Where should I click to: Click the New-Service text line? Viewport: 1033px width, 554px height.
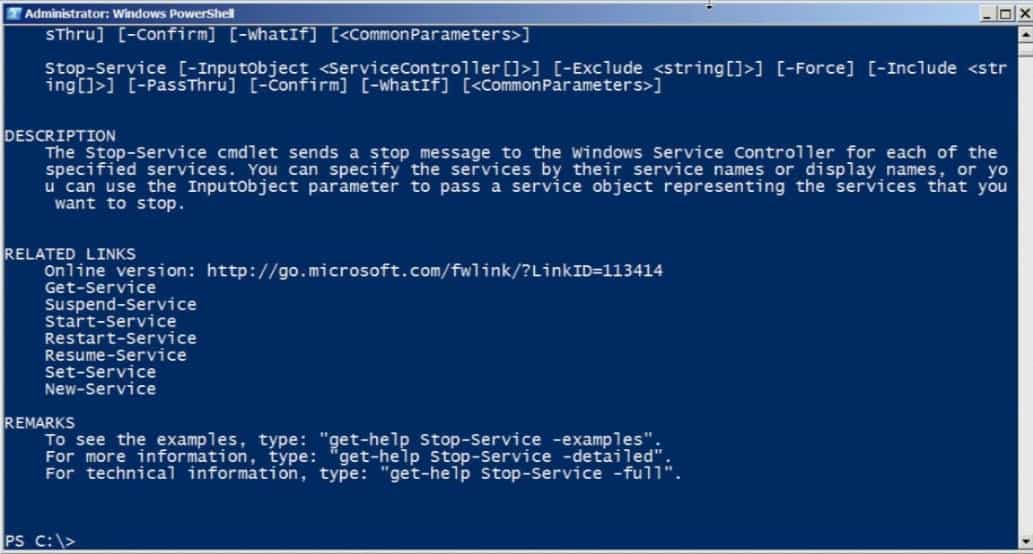(x=100, y=389)
